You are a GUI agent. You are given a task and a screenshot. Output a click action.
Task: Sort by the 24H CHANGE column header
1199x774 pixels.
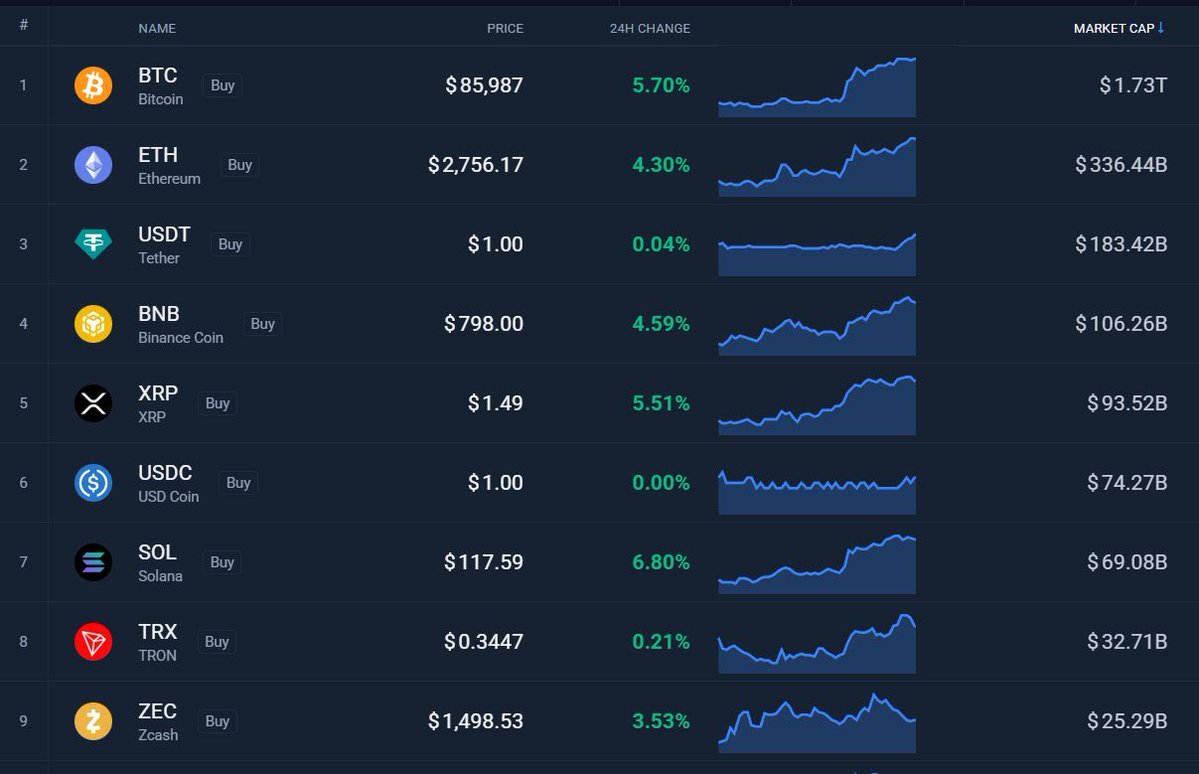(649, 28)
